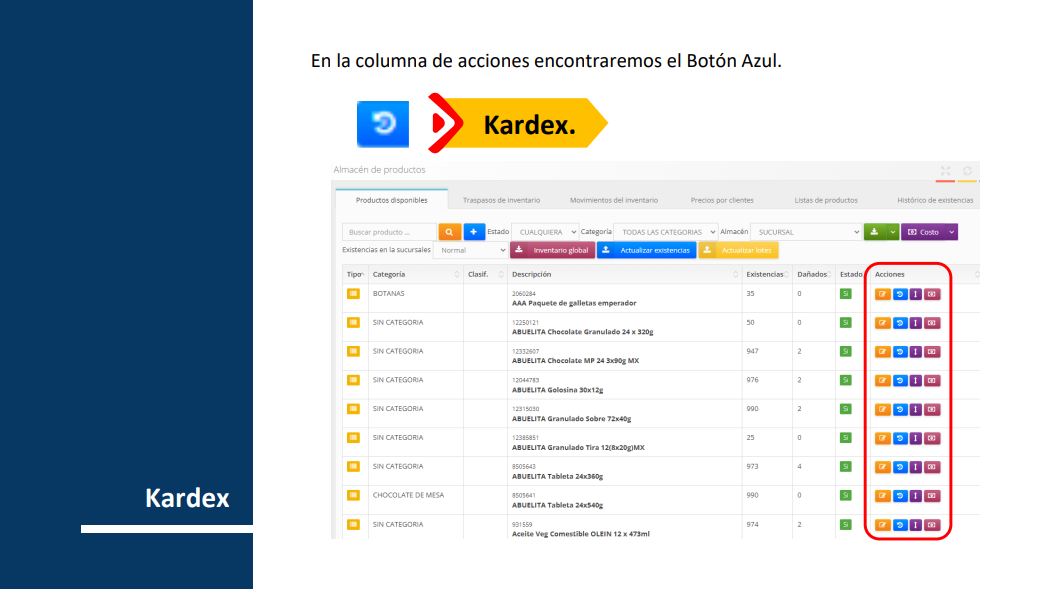Switch to Traspasos de inventario tab

[501, 200]
